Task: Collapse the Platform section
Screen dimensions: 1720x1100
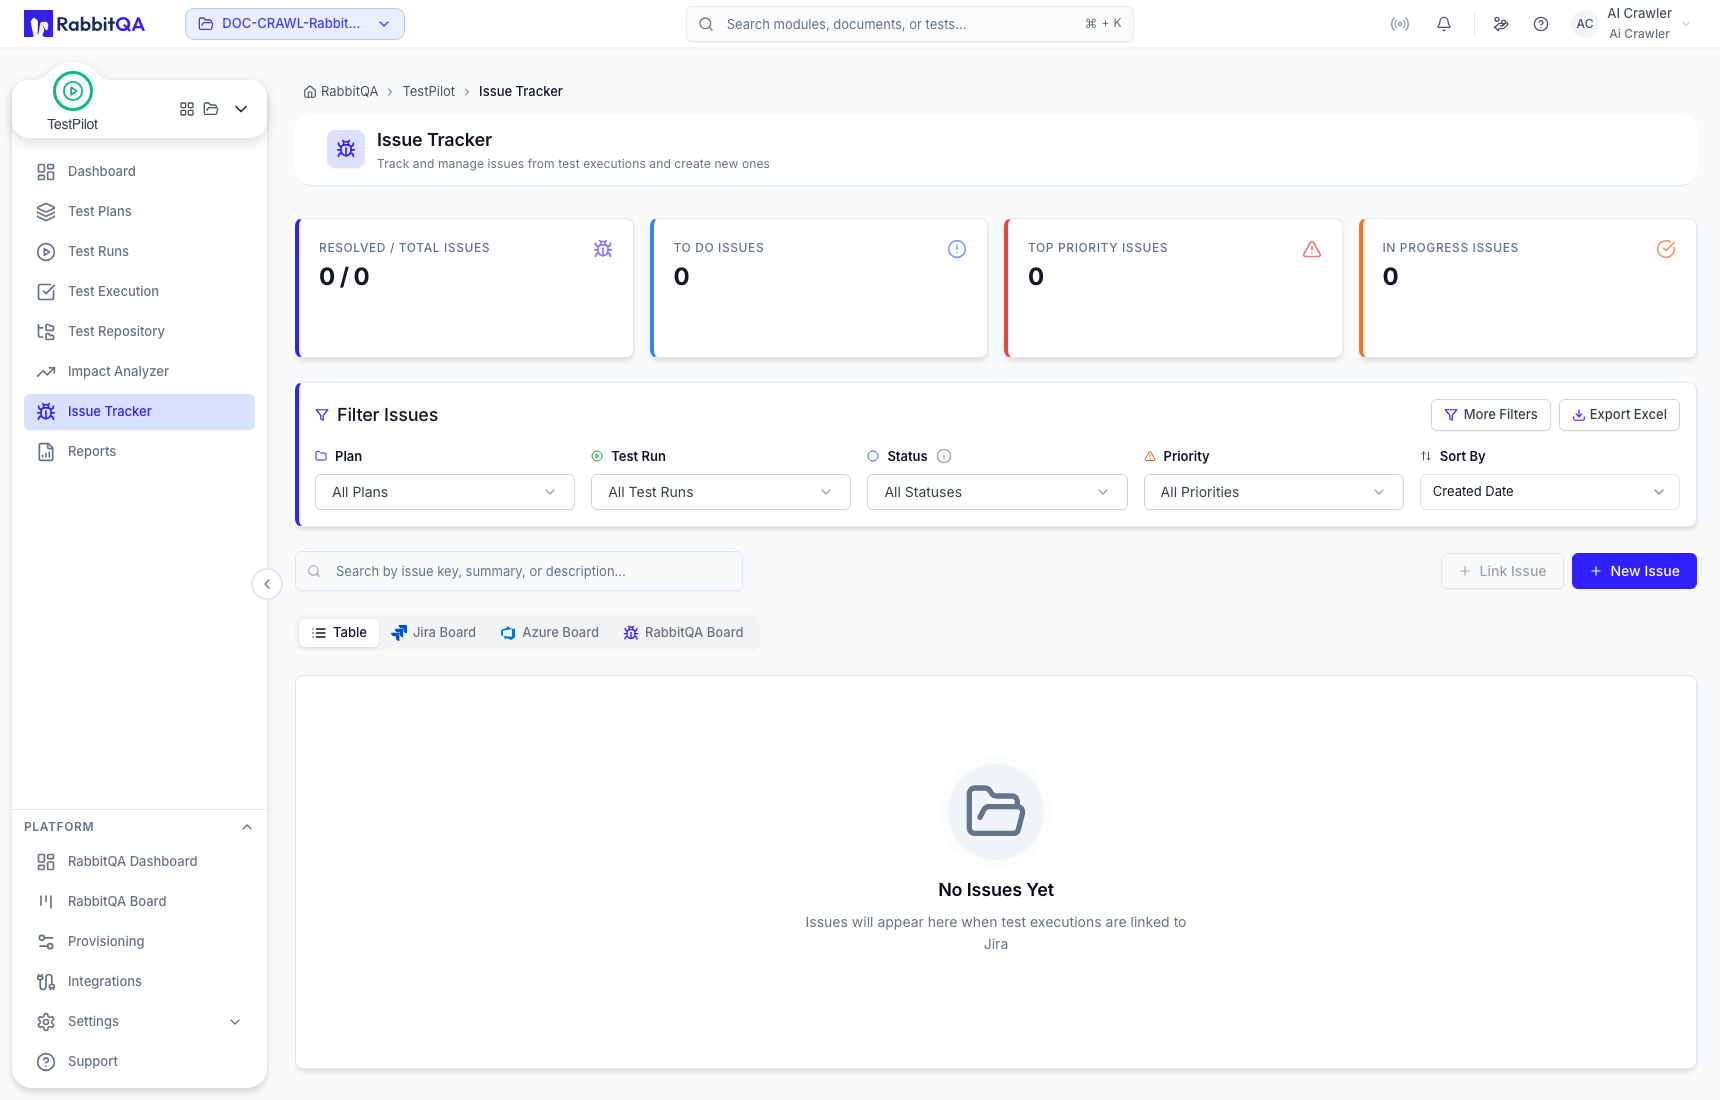Action: [x=247, y=827]
